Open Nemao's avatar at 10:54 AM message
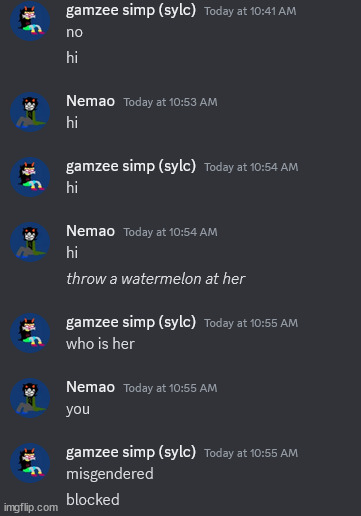361x516 pixels. tap(30, 242)
